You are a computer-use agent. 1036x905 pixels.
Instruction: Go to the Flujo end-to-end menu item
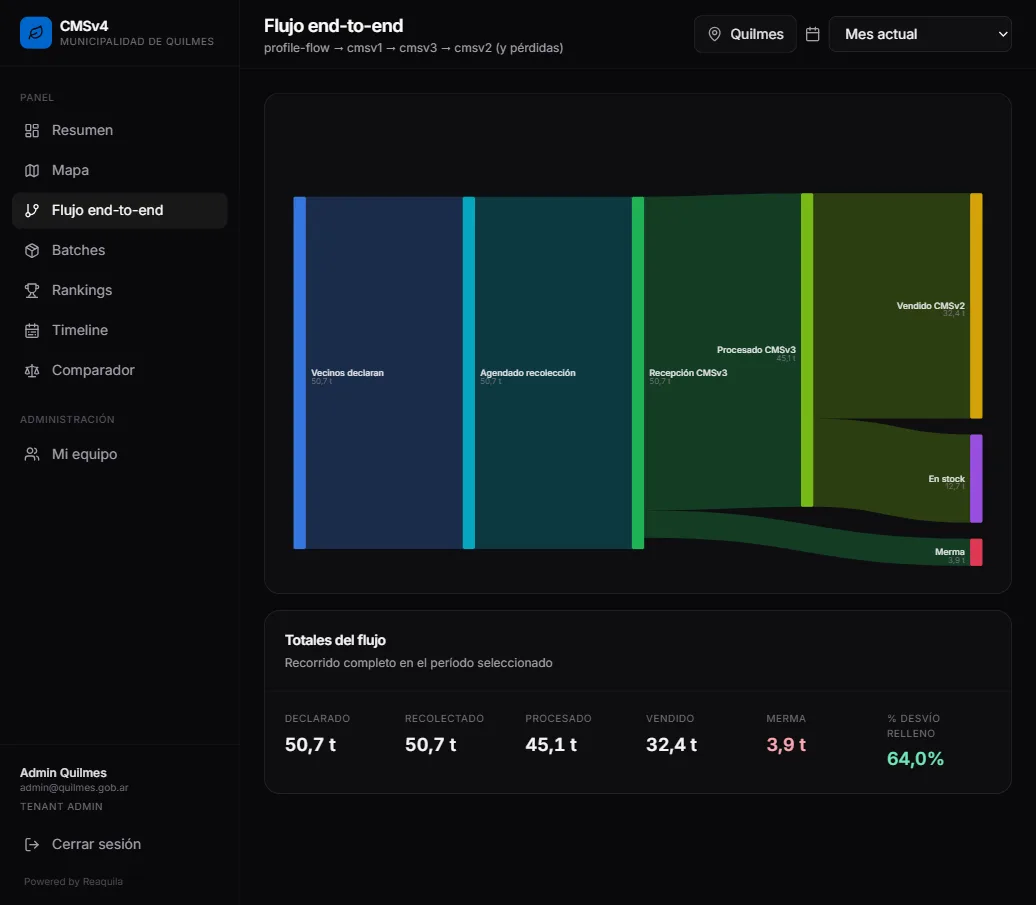click(x=120, y=211)
